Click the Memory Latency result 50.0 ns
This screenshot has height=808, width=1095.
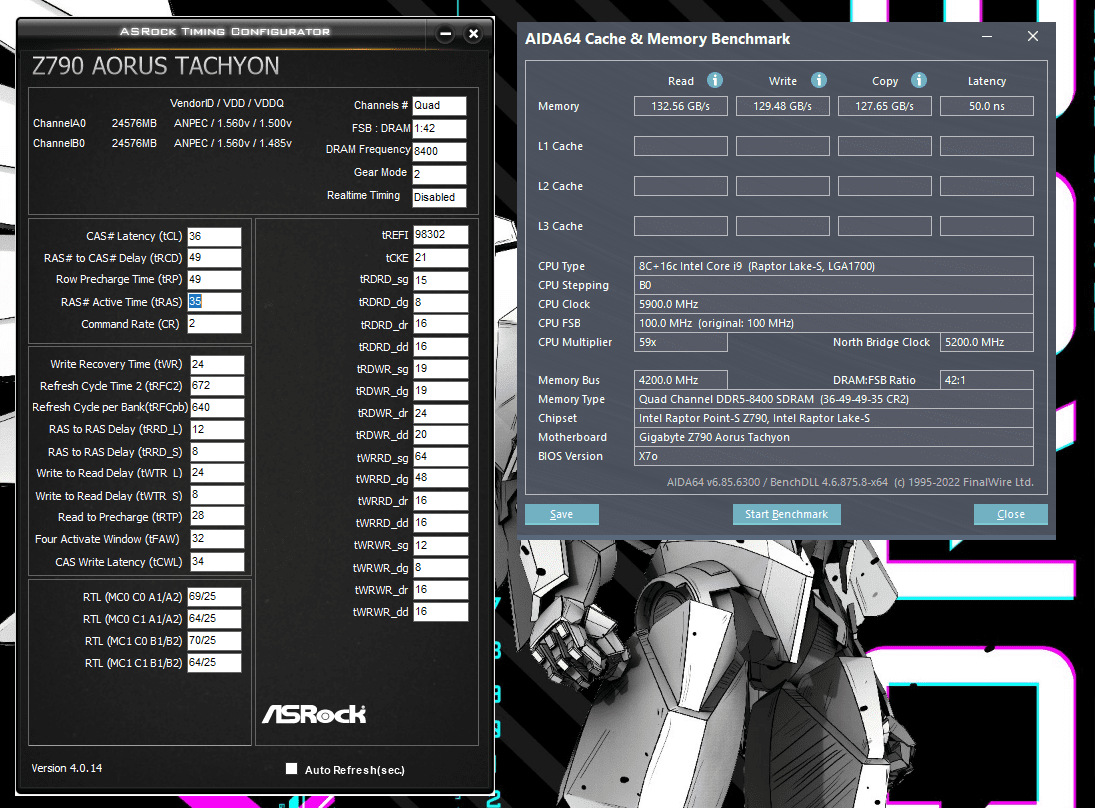(987, 106)
